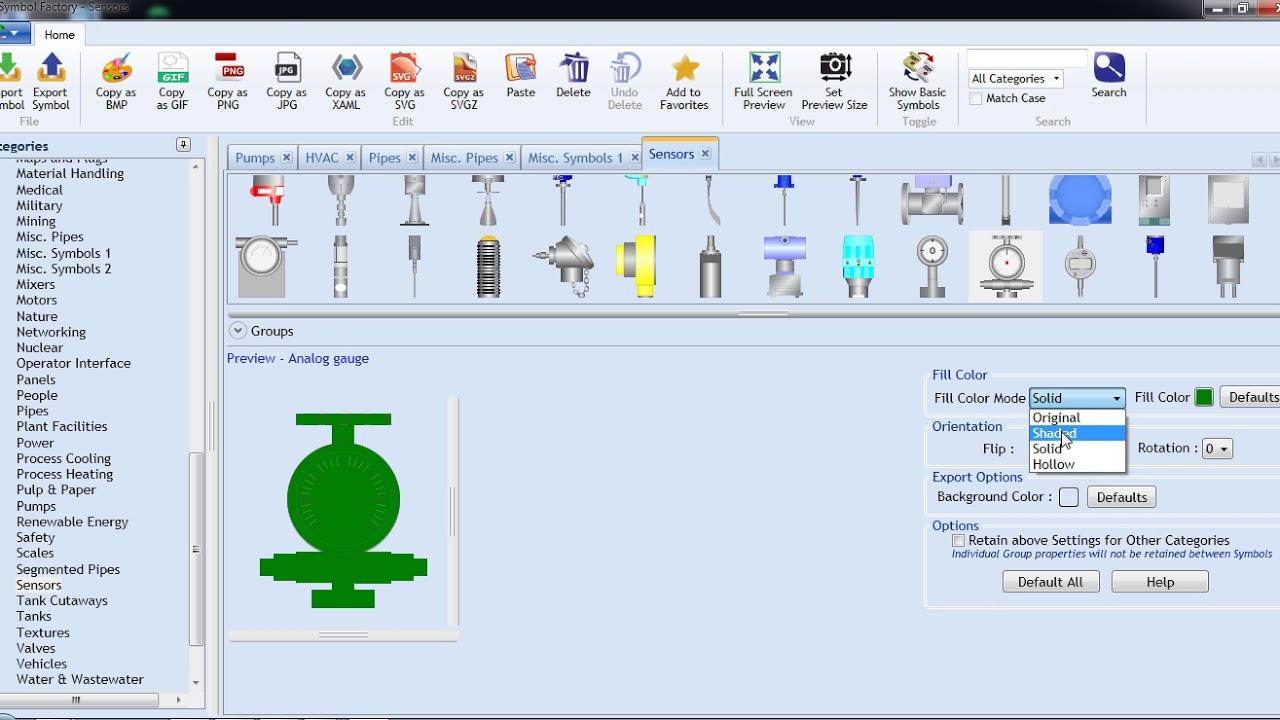Viewport: 1280px width, 720px height.
Task: Click Add to Favorites star
Action: (686, 82)
